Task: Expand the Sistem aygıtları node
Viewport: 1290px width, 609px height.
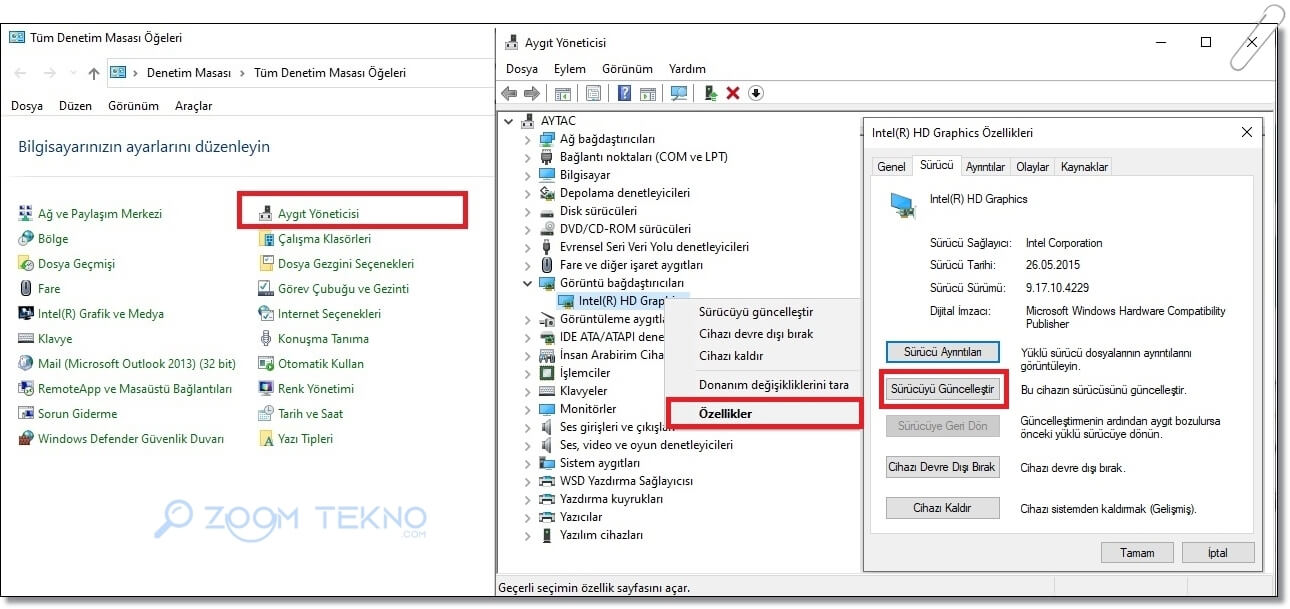Action: pos(528,463)
